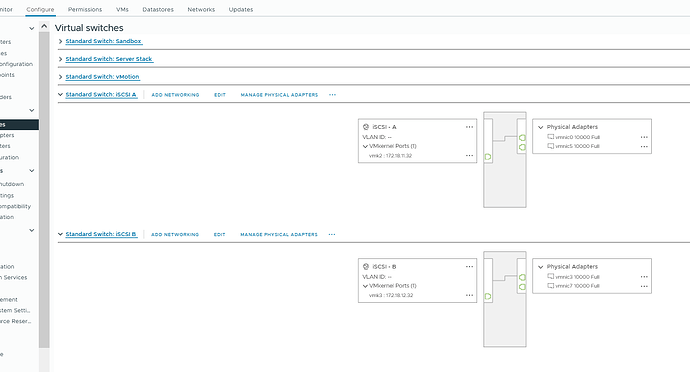Open the VMs tab
The width and height of the screenshot is (690, 372).
(x=122, y=9)
